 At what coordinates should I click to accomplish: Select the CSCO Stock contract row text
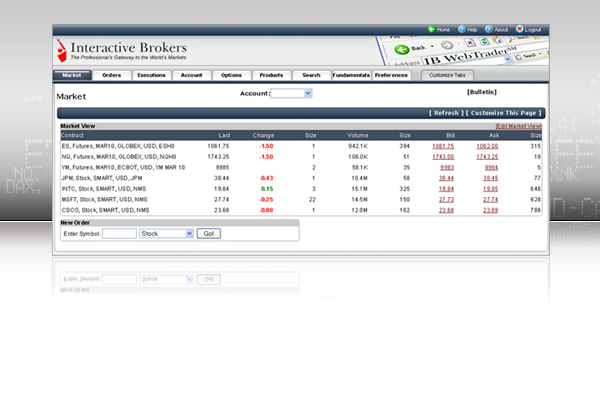(105, 211)
